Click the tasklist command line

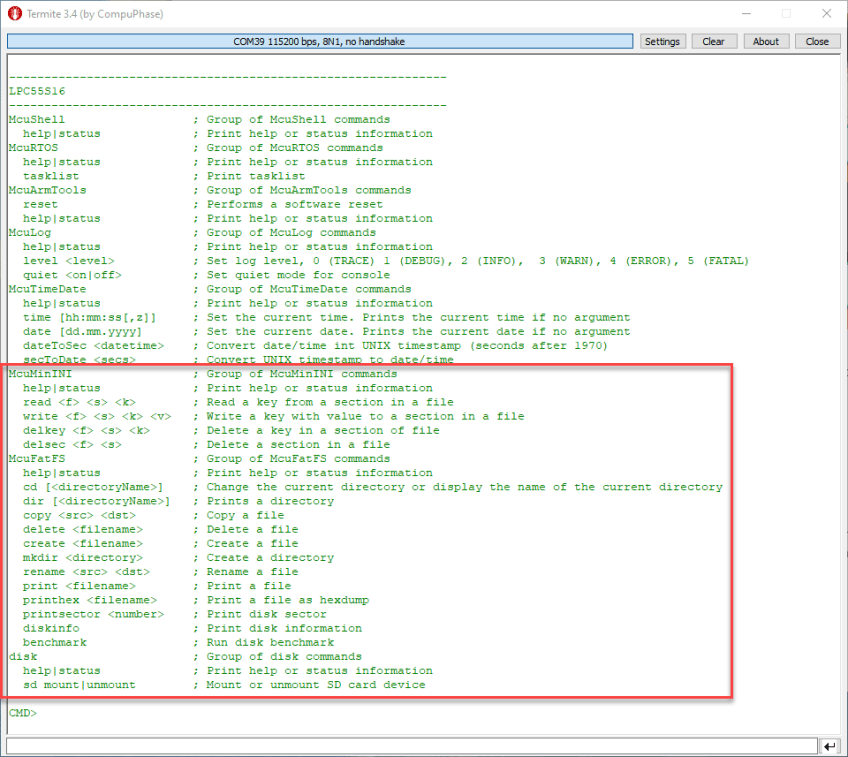coord(51,176)
